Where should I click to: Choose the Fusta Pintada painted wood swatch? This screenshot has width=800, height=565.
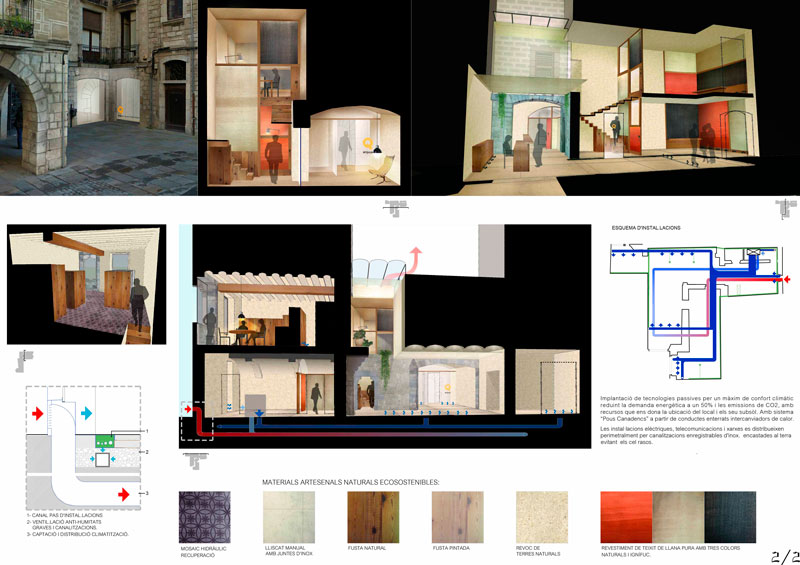(x=458, y=517)
